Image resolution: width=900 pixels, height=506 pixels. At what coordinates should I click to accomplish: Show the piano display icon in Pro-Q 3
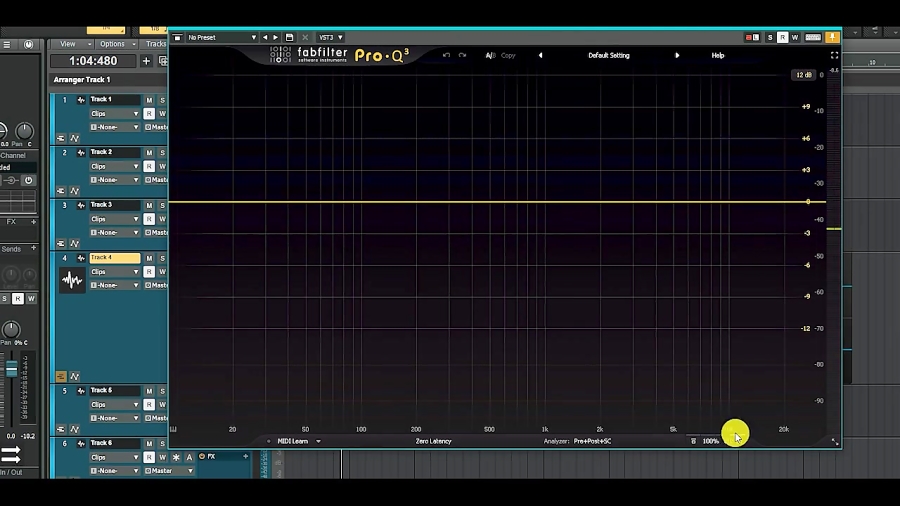pyautogui.click(x=173, y=429)
